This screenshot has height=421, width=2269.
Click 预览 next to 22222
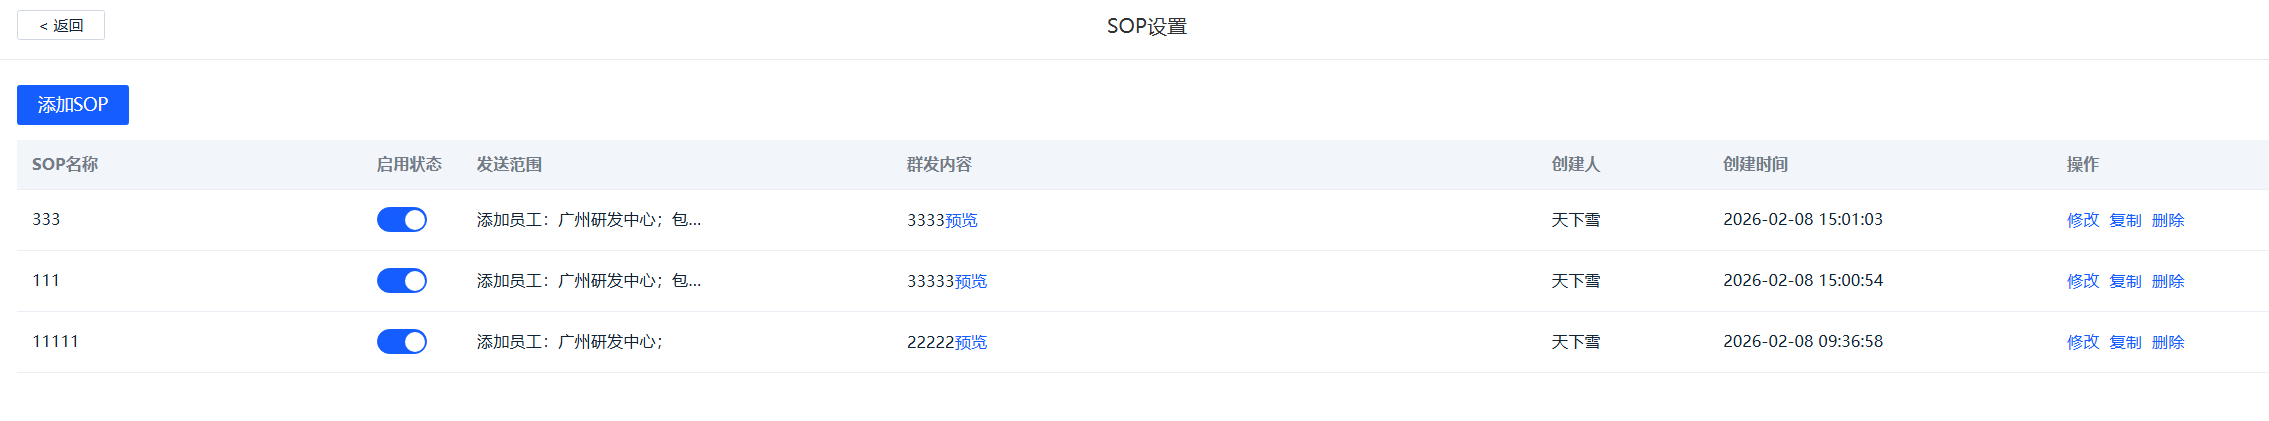click(971, 343)
